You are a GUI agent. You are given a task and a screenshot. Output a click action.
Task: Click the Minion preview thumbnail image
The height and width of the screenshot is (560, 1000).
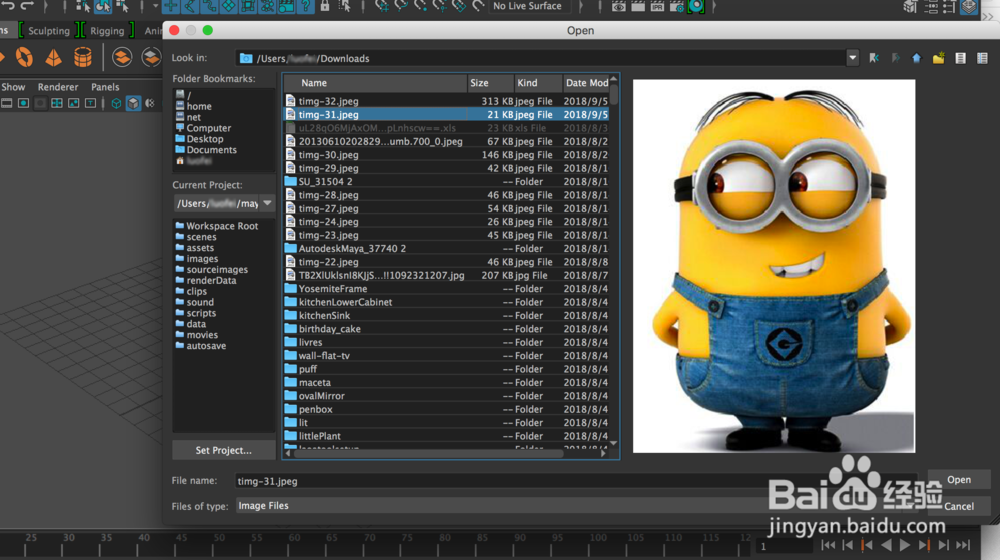[774, 266]
